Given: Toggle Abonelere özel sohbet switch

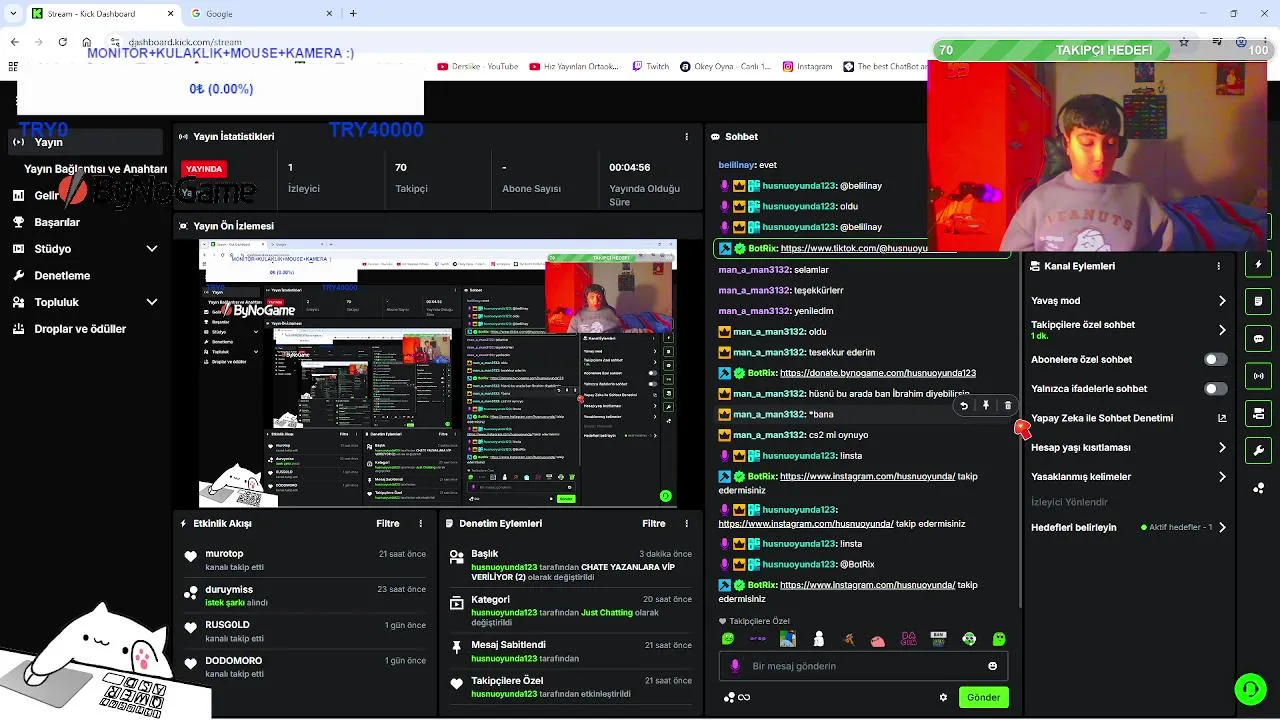Looking at the screenshot, I should pyautogui.click(x=1215, y=360).
